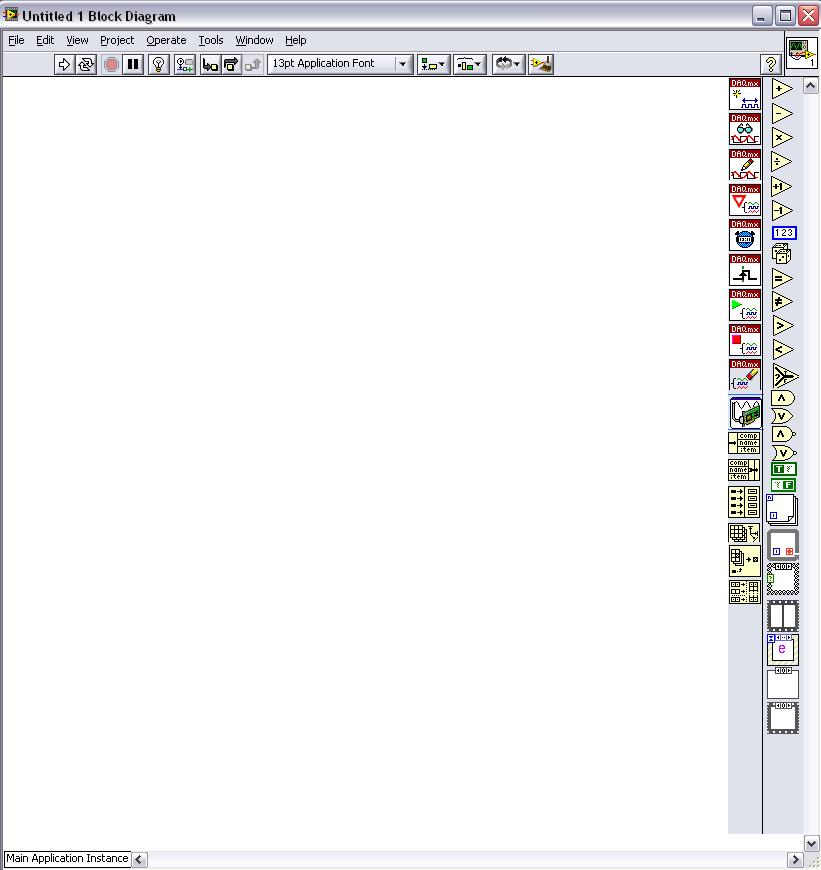The height and width of the screenshot is (870, 821).
Task: Select the Not Equal comparison function
Action: pos(783,302)
